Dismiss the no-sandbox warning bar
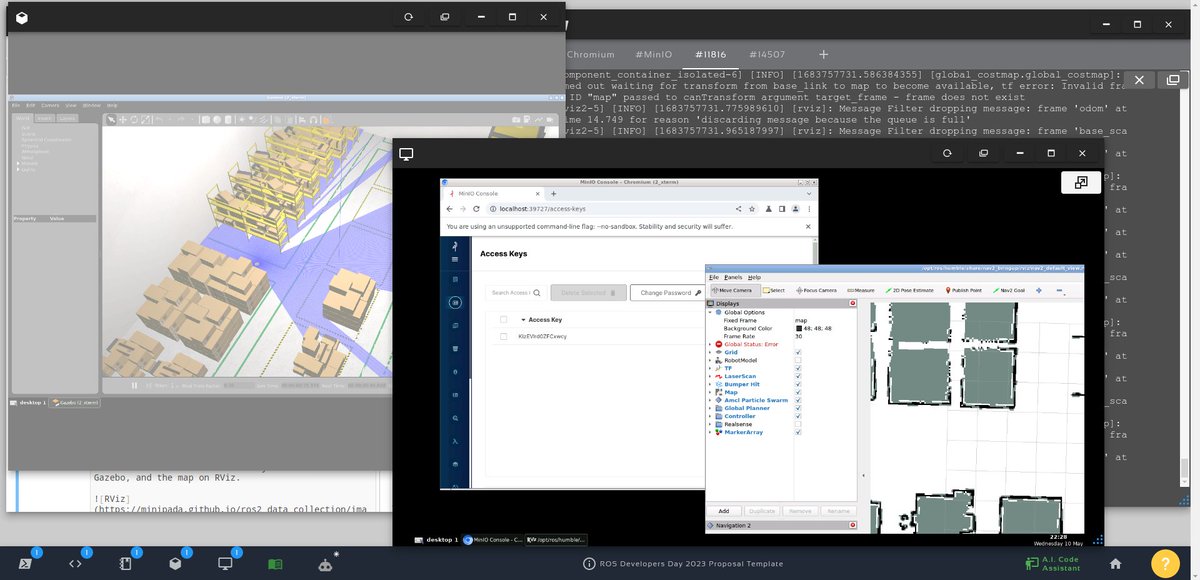 [x=807, y=226]
